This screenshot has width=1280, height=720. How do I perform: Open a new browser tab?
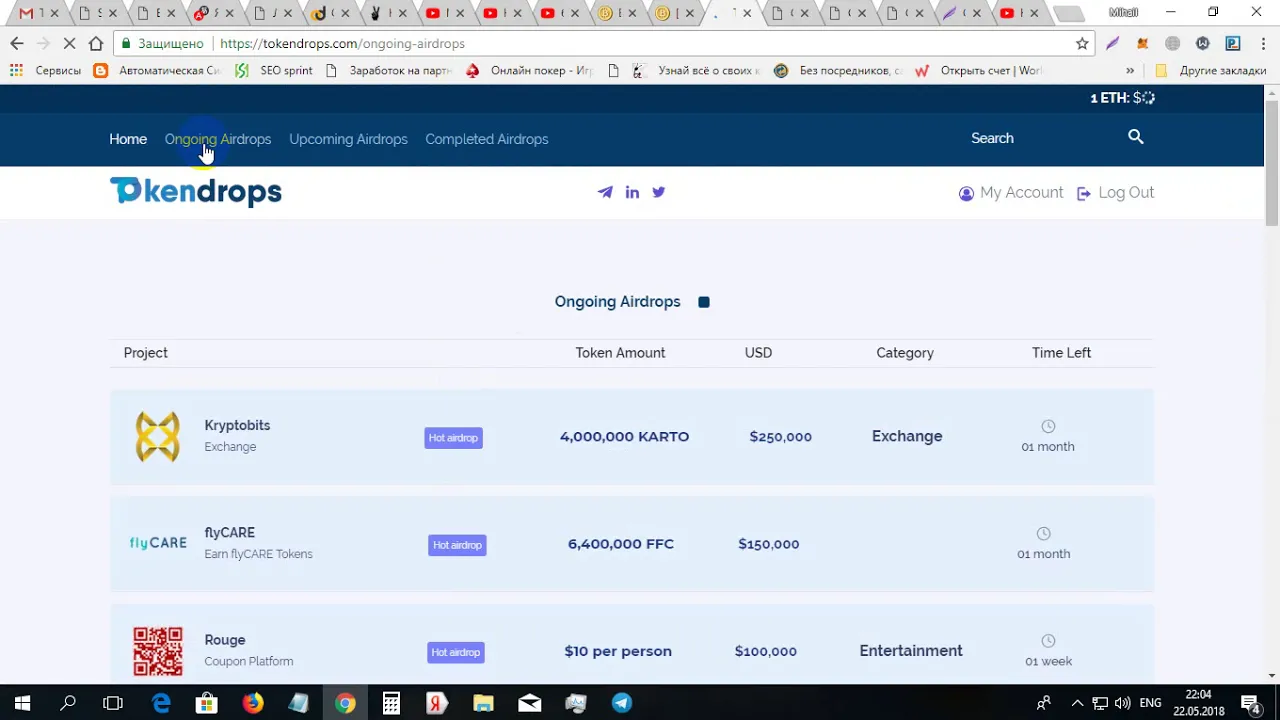[x=1068, y=13]
